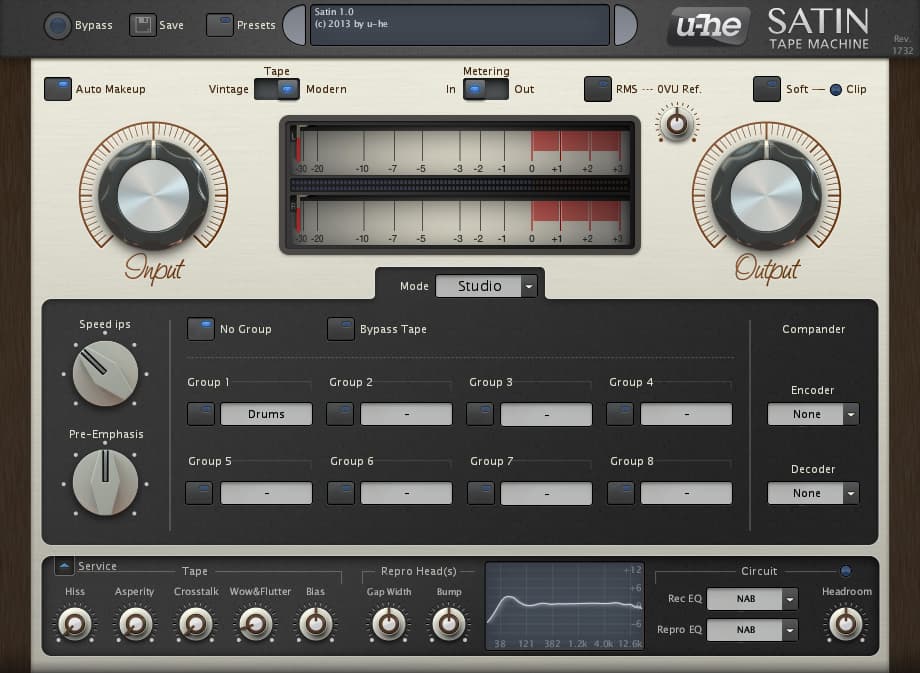Collapse the Service panel arrow
920x673 pixels.
point(64,566)
